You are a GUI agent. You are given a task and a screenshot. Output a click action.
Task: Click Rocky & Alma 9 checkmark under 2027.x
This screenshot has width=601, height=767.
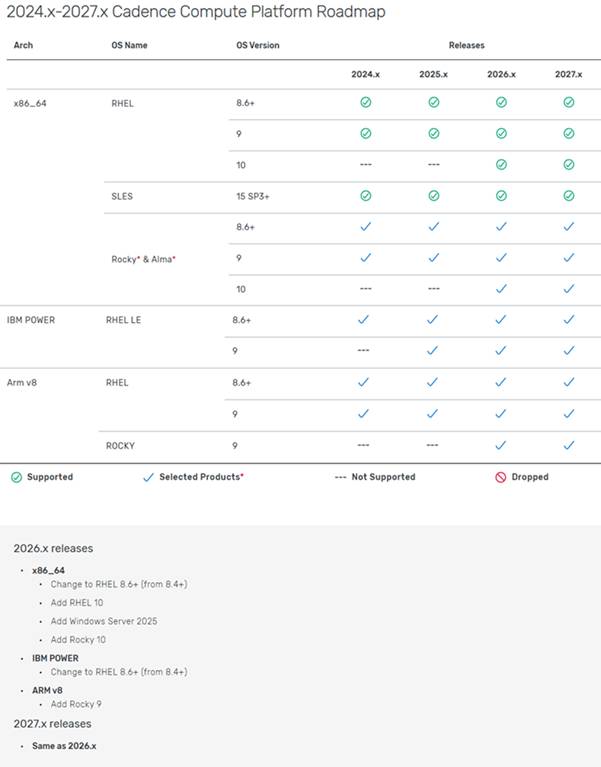point(569,258)
